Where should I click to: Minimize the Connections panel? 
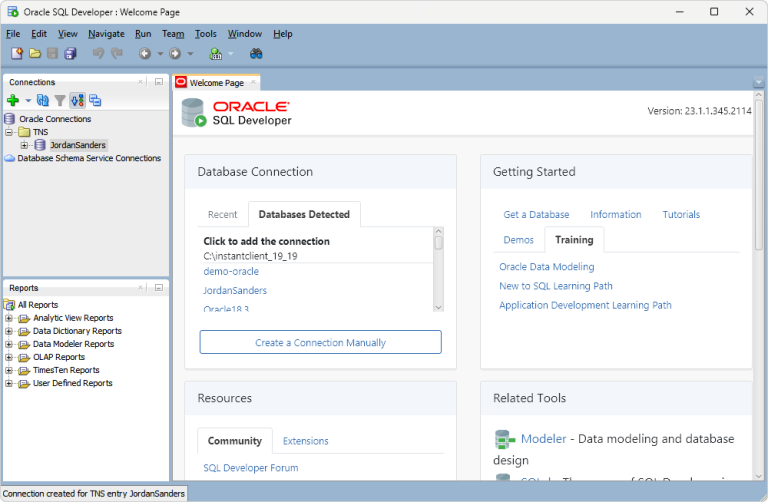pyautogui.click(x=158, y=82)
